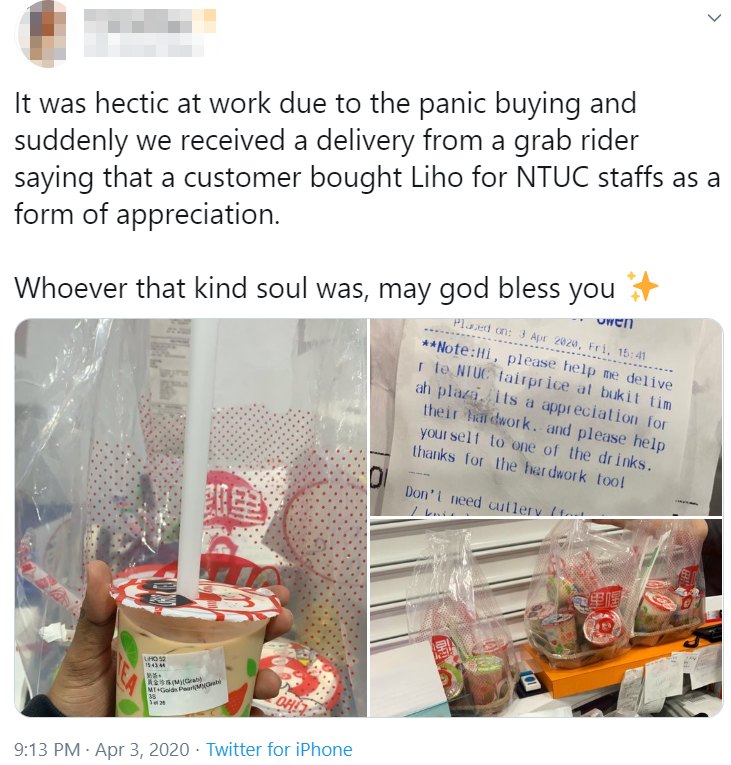731x765 pixels.
Task: Open the receipt note photo
Action: pos(546,417)
